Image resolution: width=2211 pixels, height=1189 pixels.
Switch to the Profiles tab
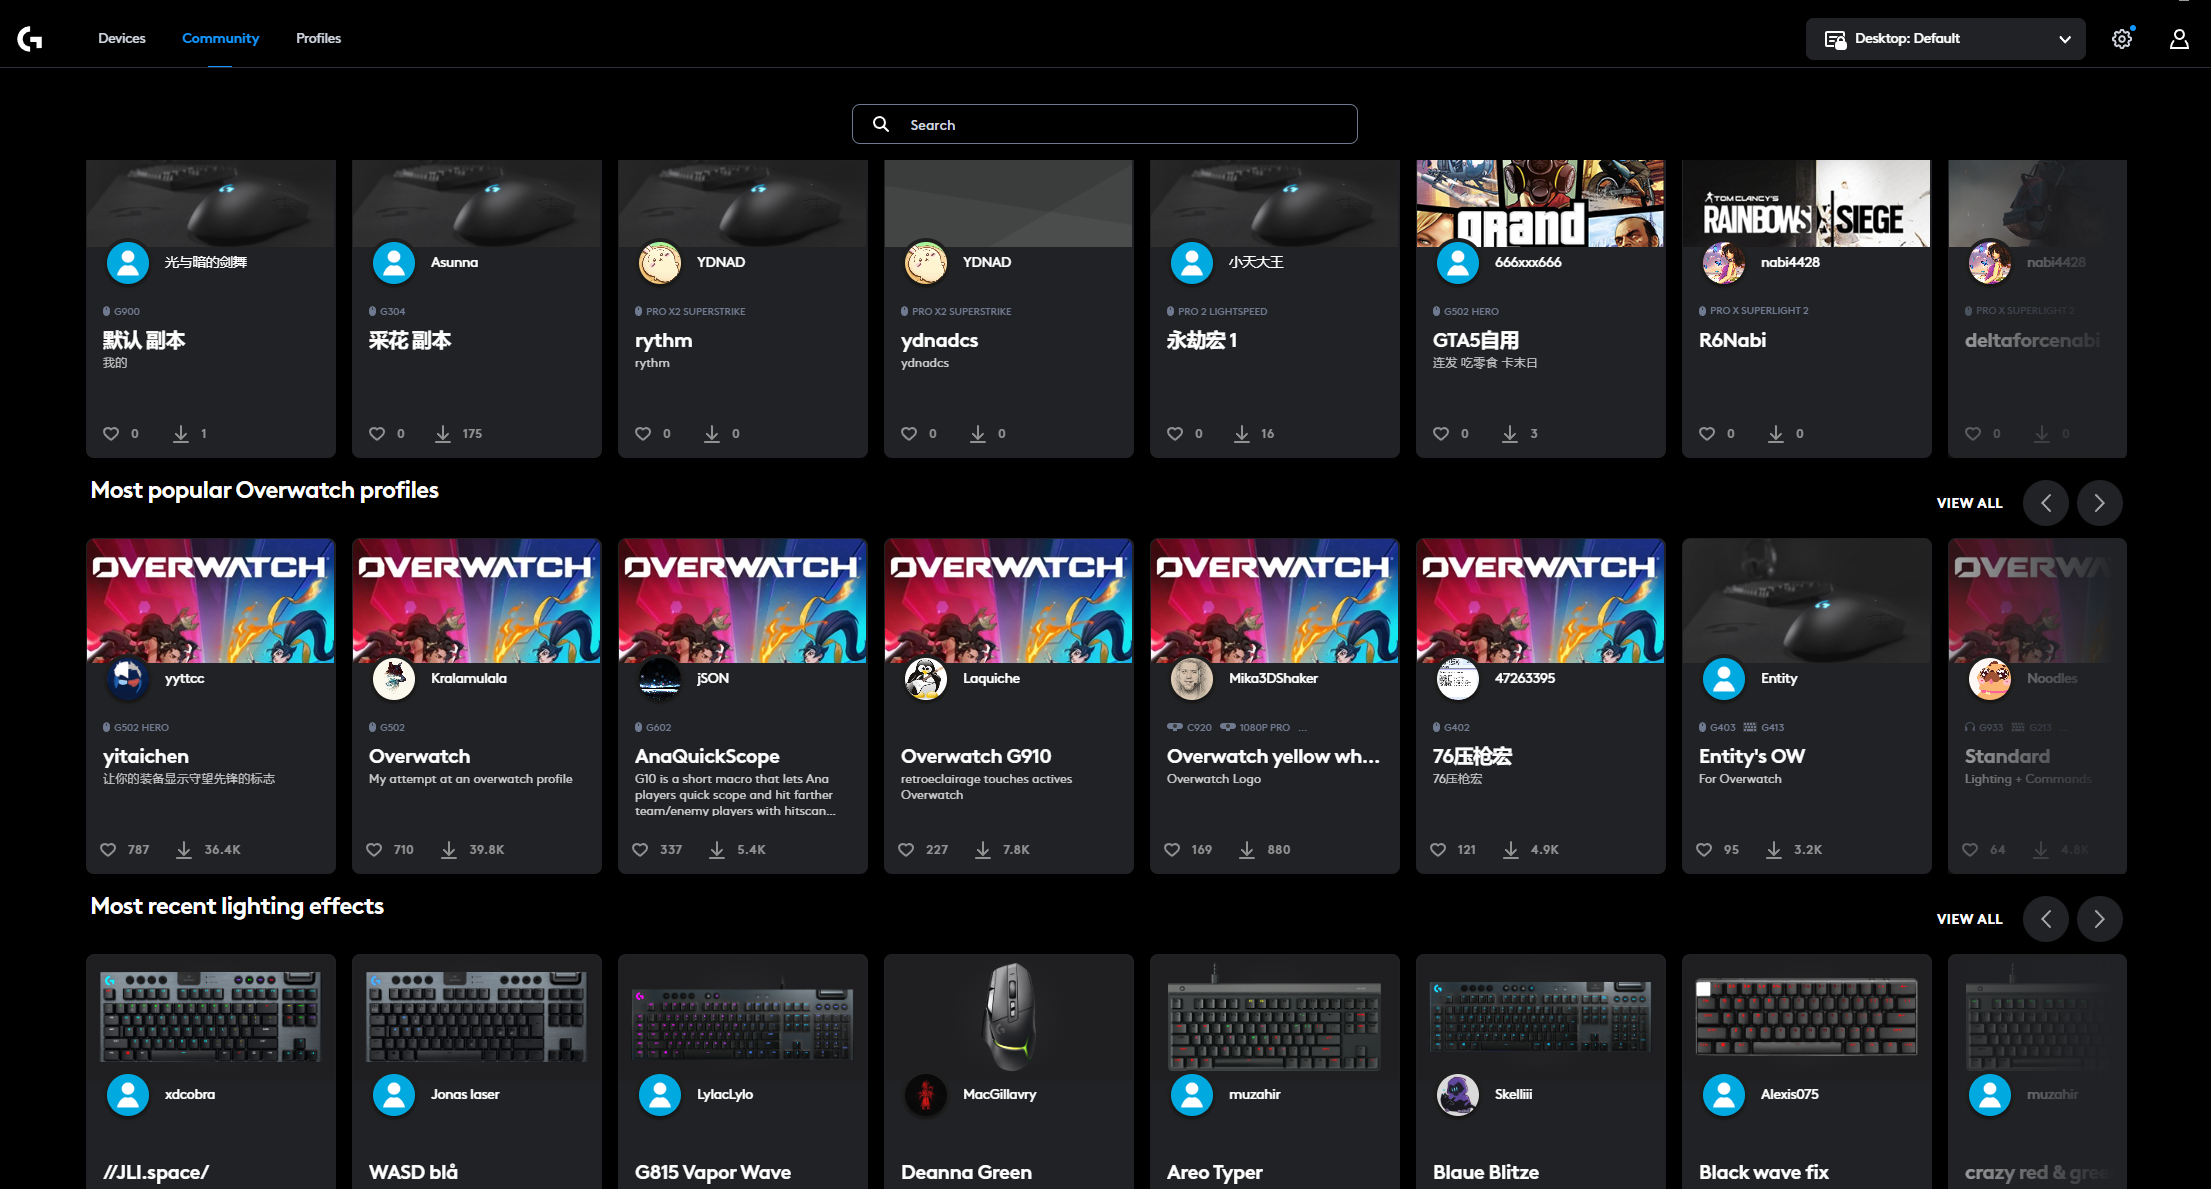point(318,38)
